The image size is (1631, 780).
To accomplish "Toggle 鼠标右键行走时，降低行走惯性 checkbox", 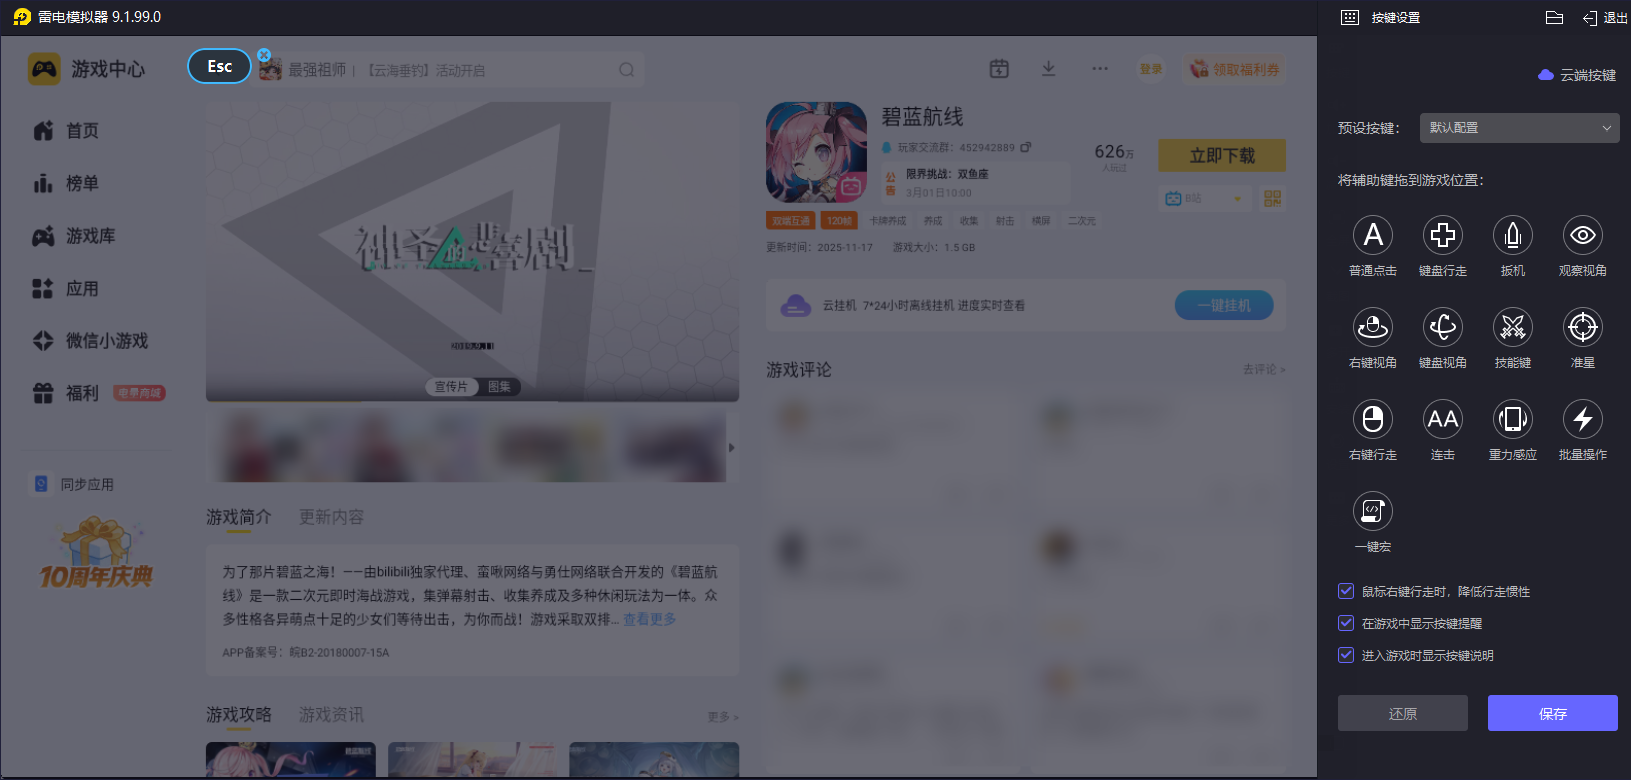I will click(x=1346, y=591).
